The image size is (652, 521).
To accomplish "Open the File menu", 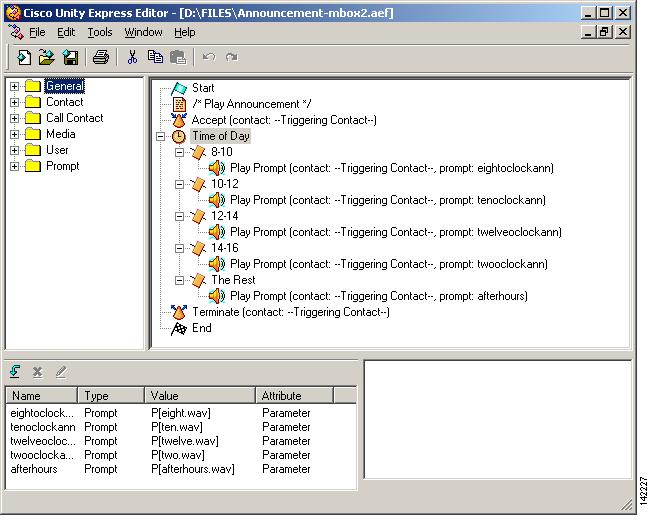I will pos(37,32).
